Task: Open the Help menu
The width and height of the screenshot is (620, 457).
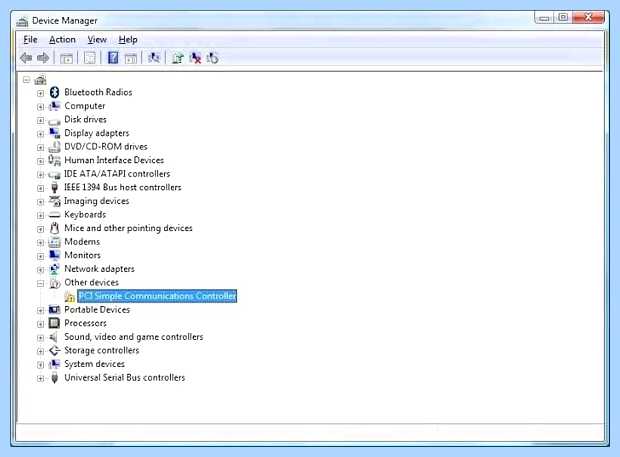Action: click(128, 40)
